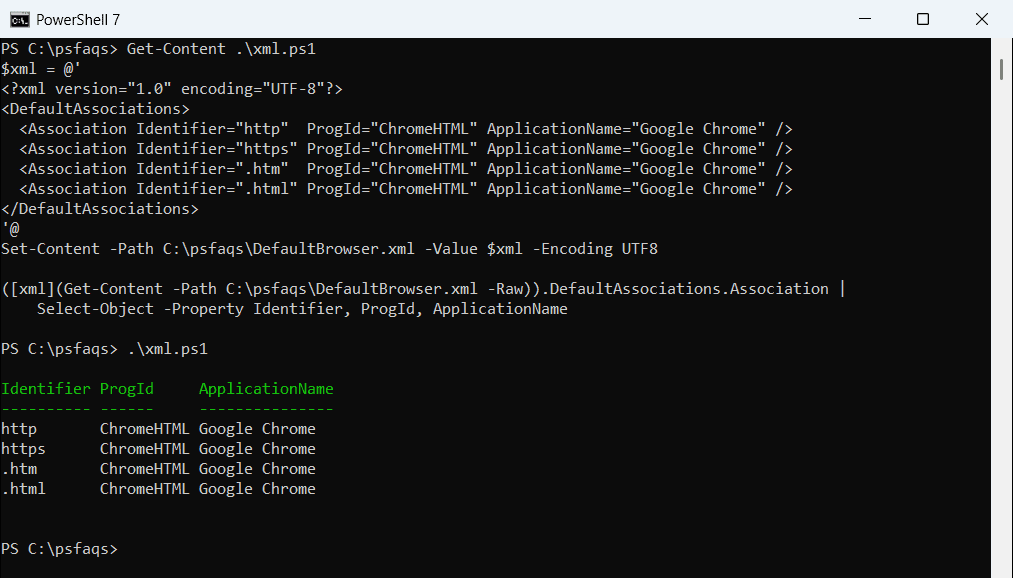
Task: Click the green 'Identifier' column header
Action: click(x=46, y=389)
